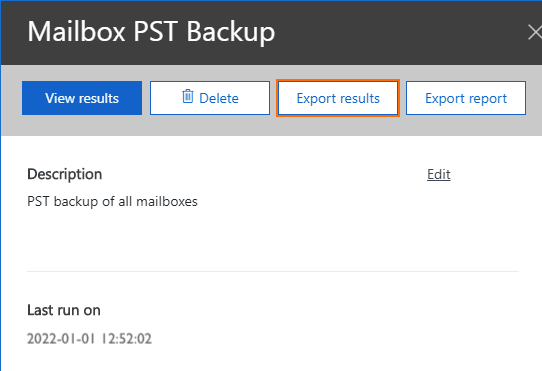Choose Export report

(x=466, y=98)
